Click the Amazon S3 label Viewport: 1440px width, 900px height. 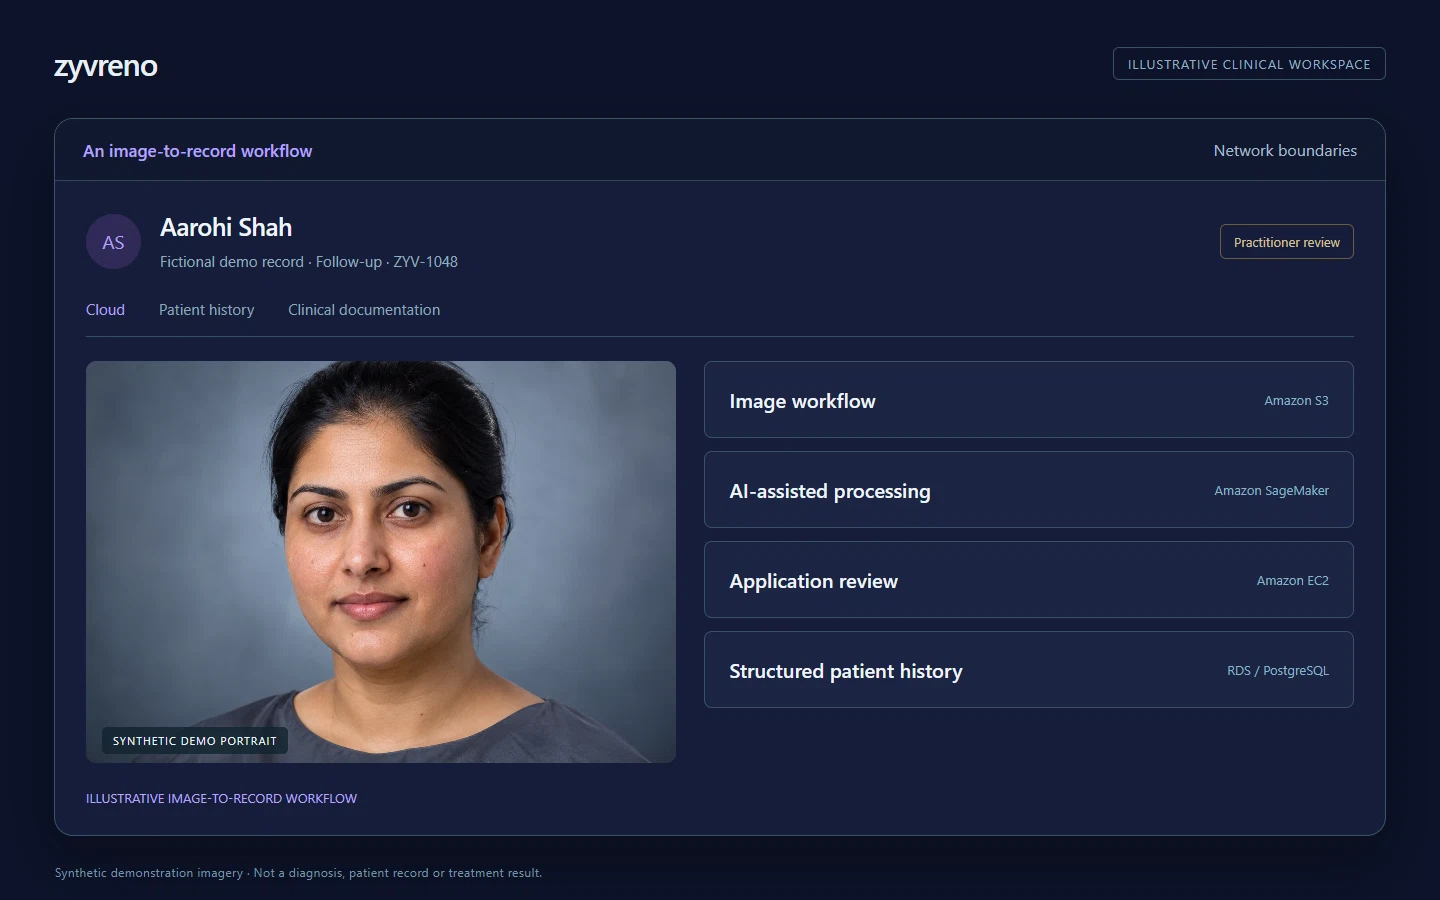click(x=1296, y=401)
